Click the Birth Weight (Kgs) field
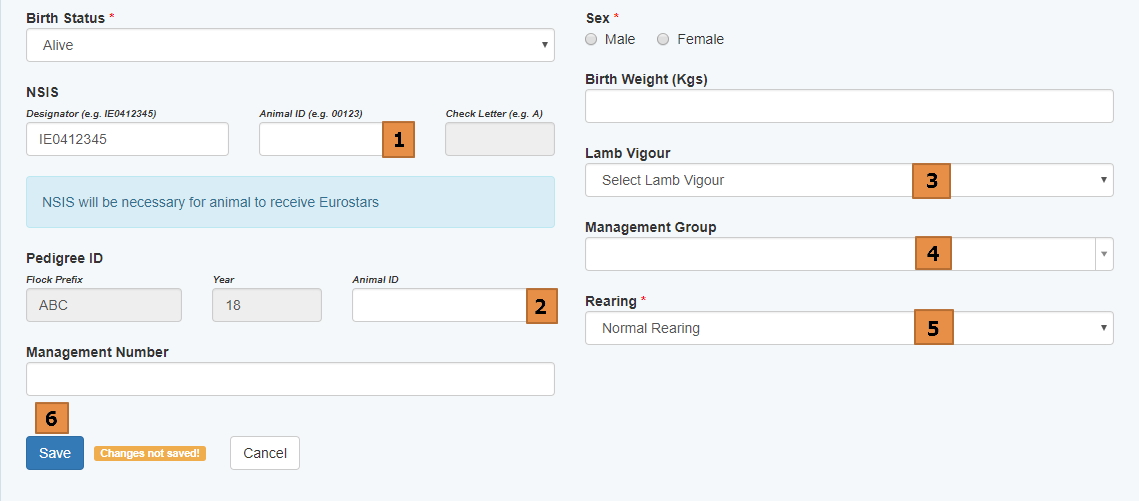The height and width of the screenshot is (501, 1139). pos(849,106)
